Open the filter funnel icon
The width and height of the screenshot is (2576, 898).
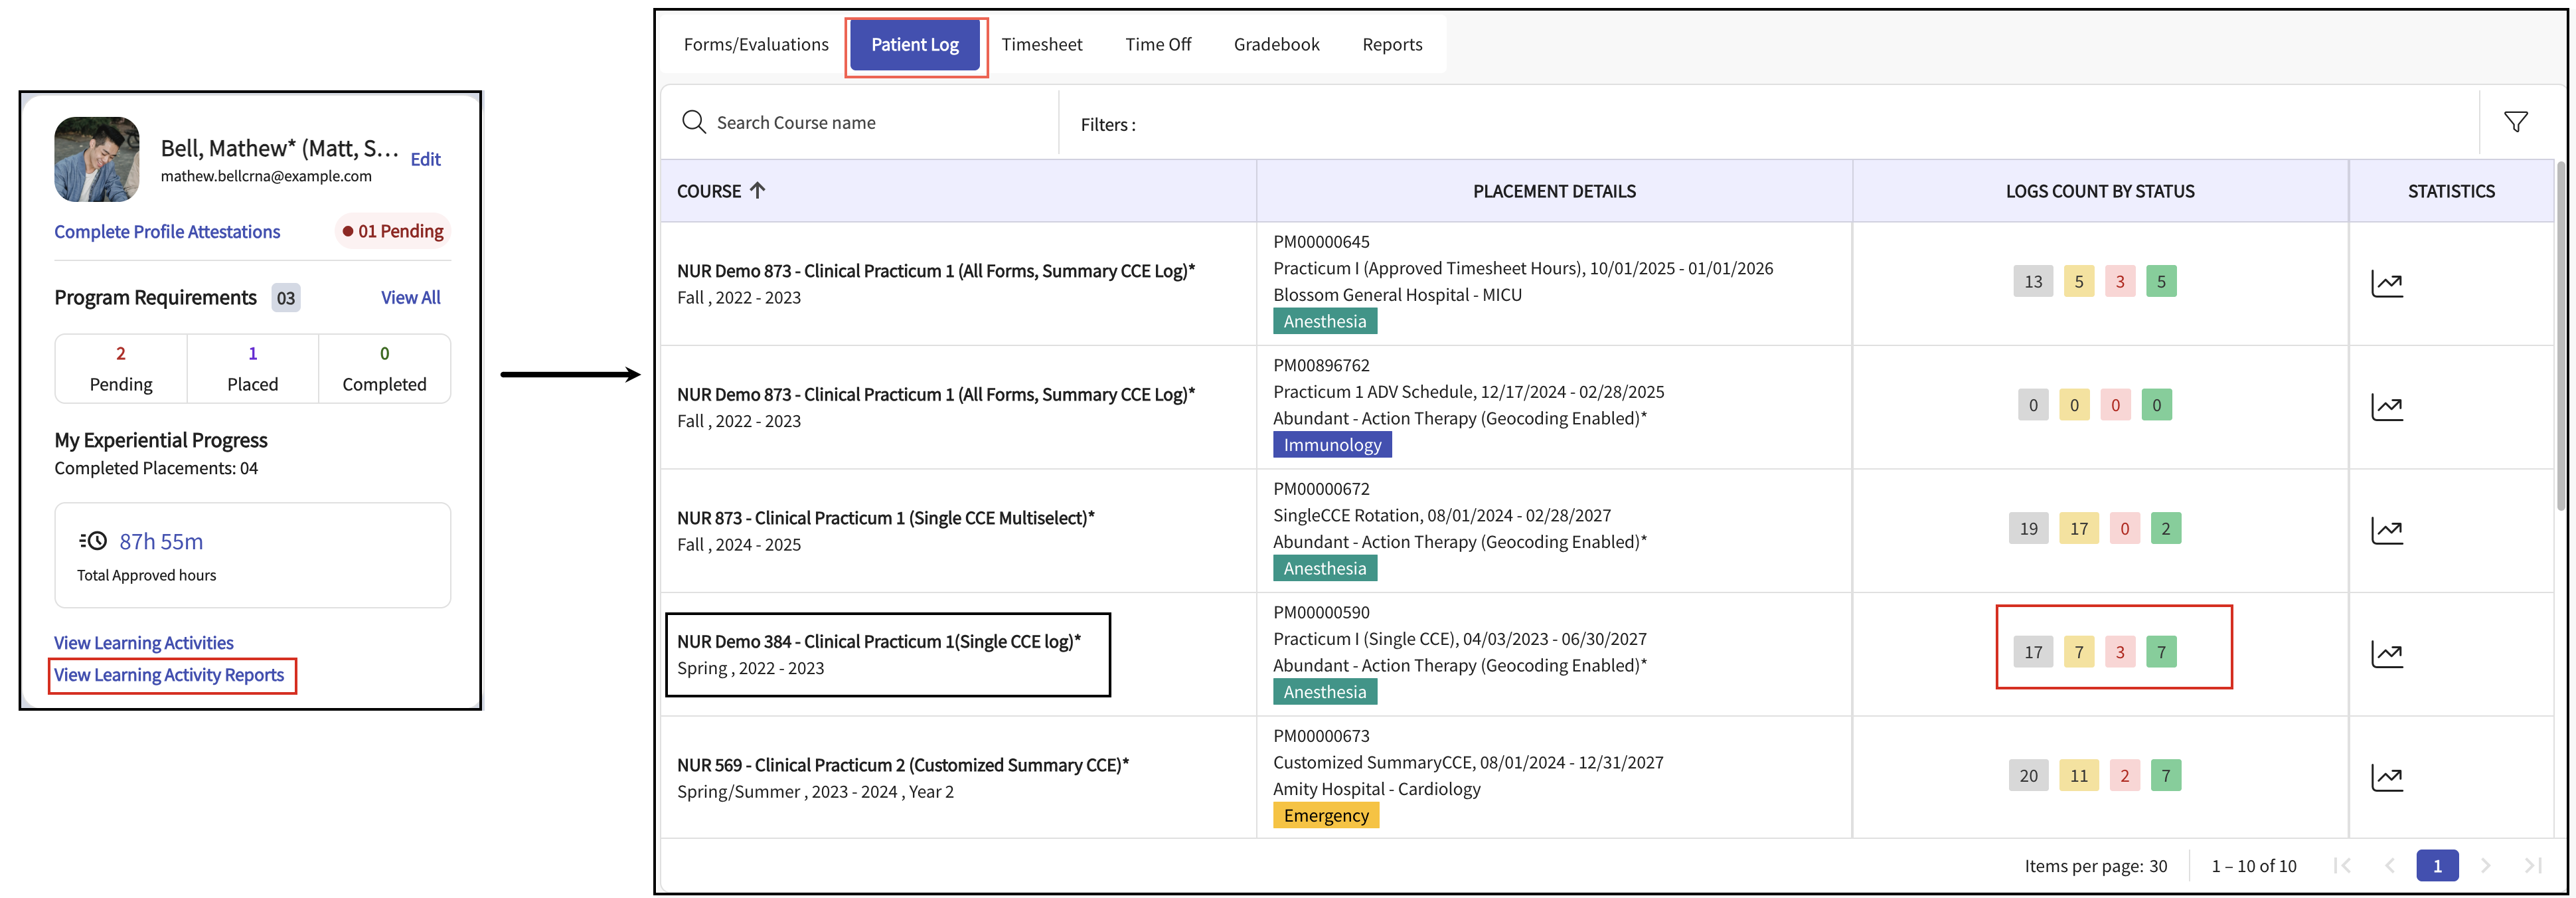[x=2515, y=122]
